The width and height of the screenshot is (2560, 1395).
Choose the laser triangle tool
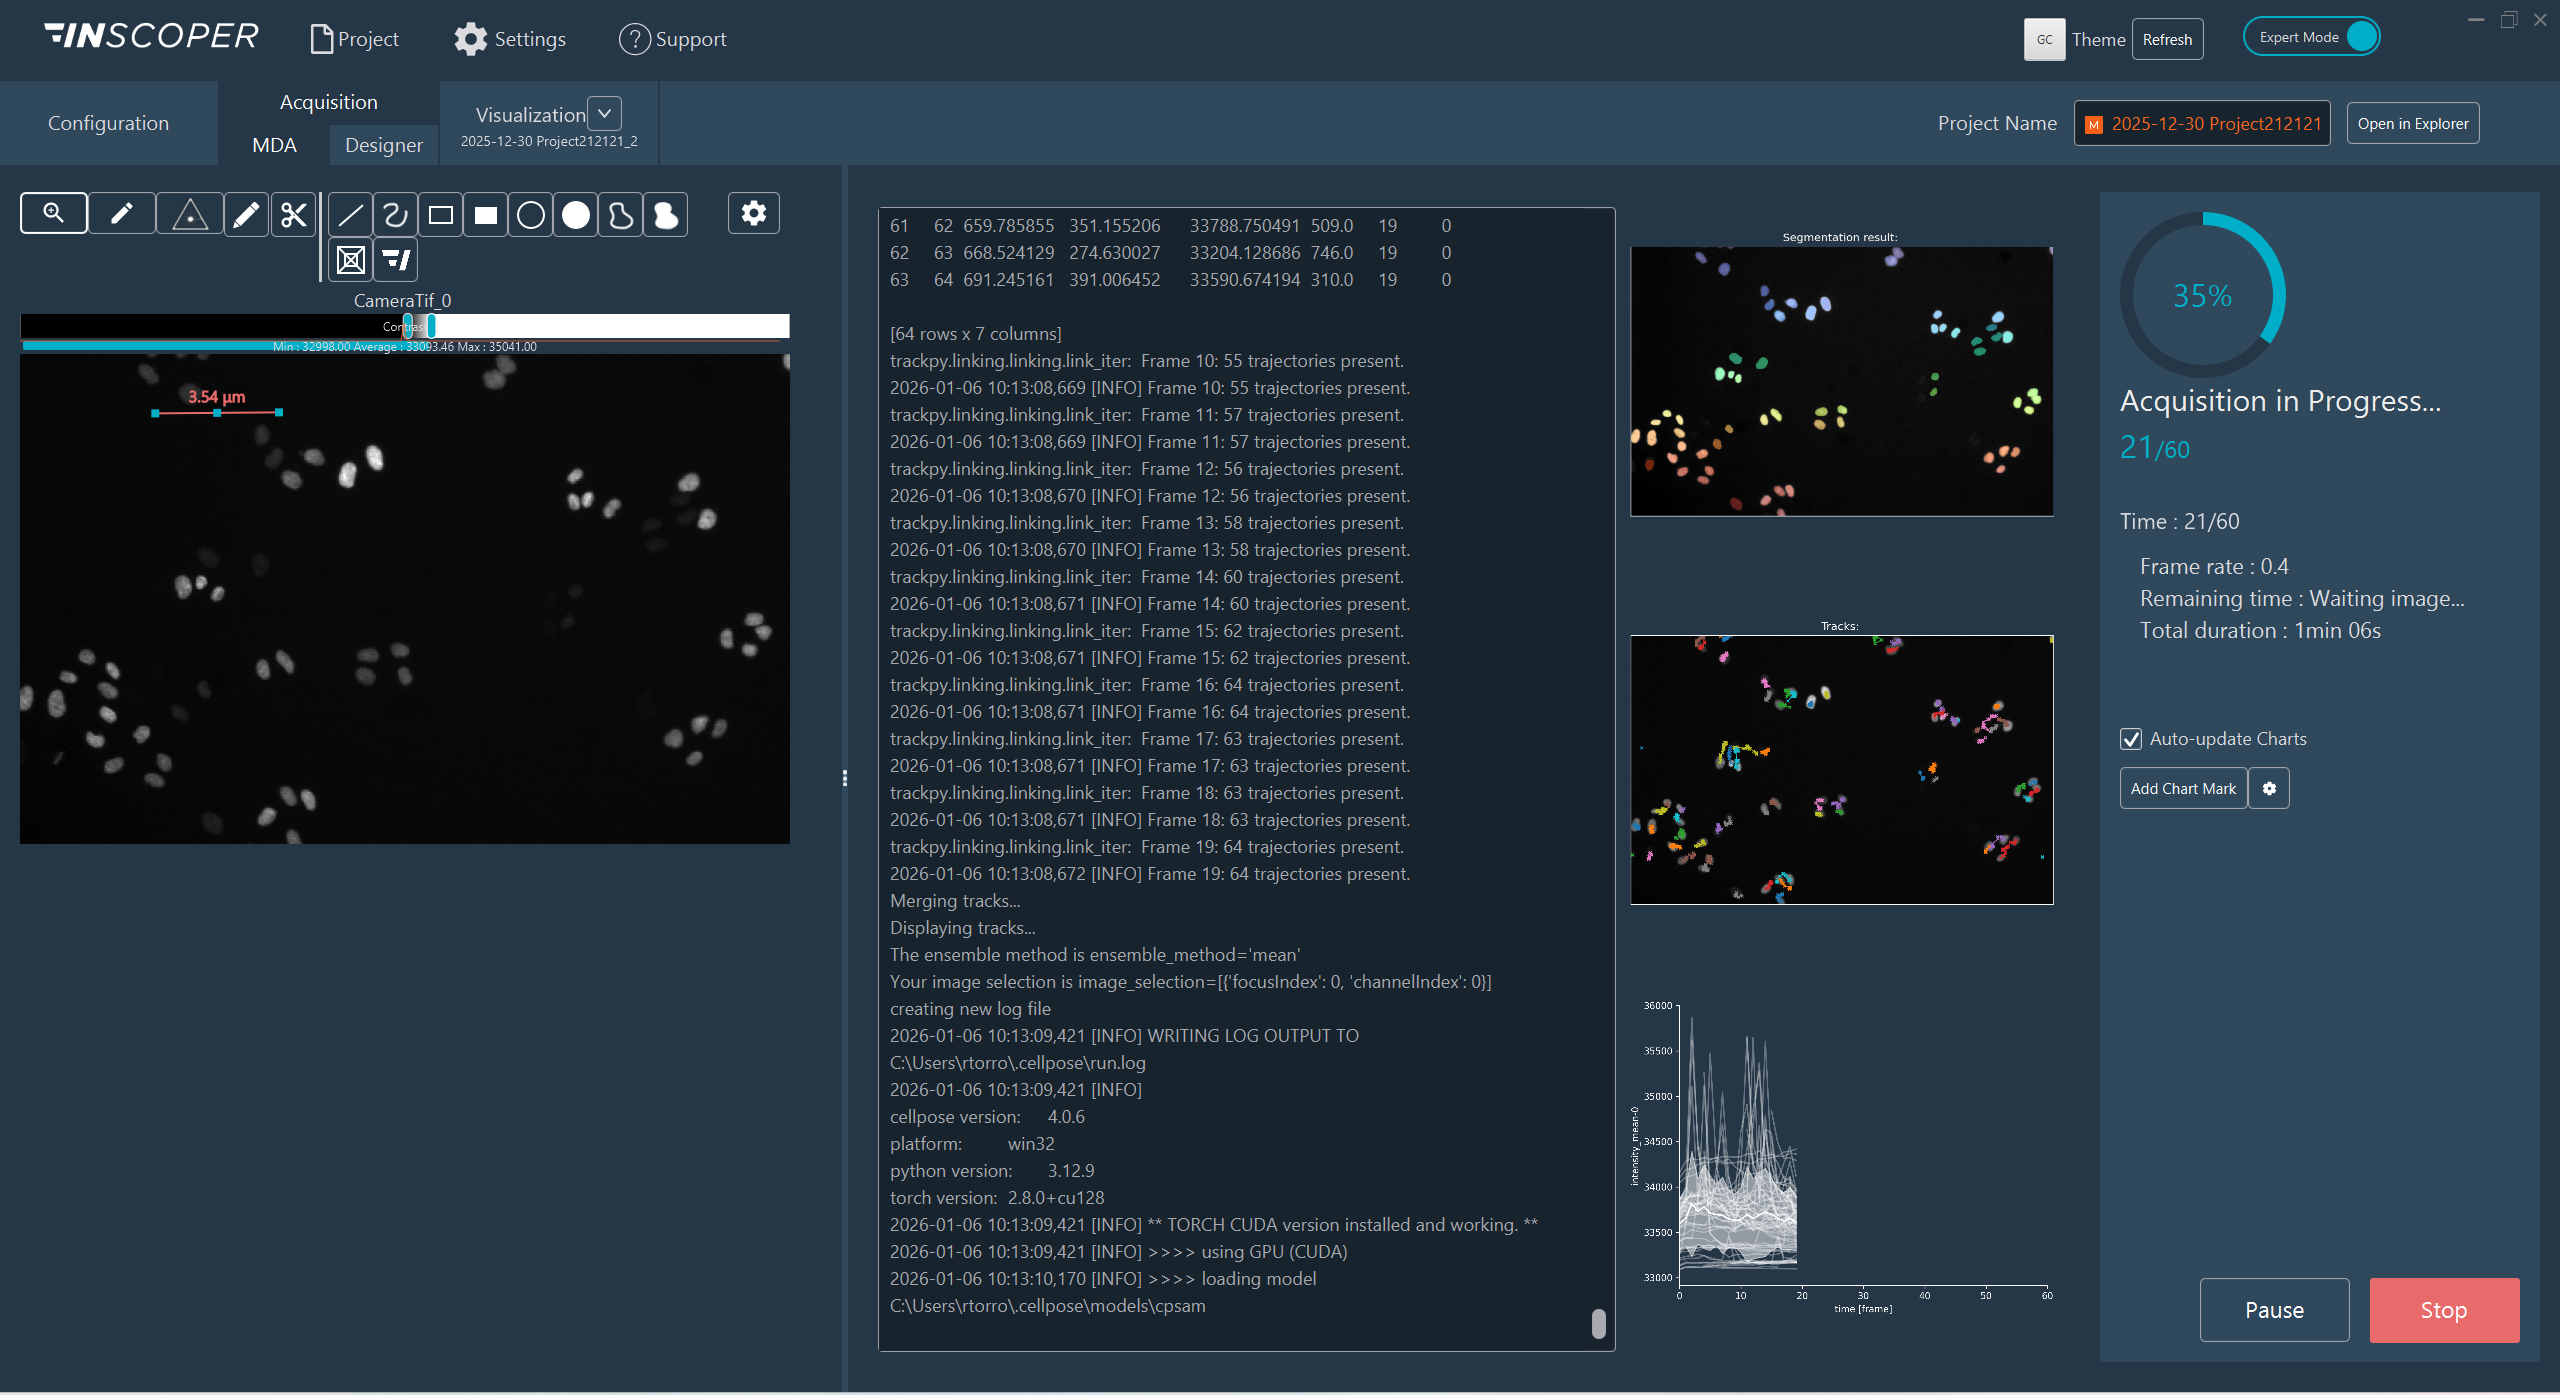pos(190,214)
